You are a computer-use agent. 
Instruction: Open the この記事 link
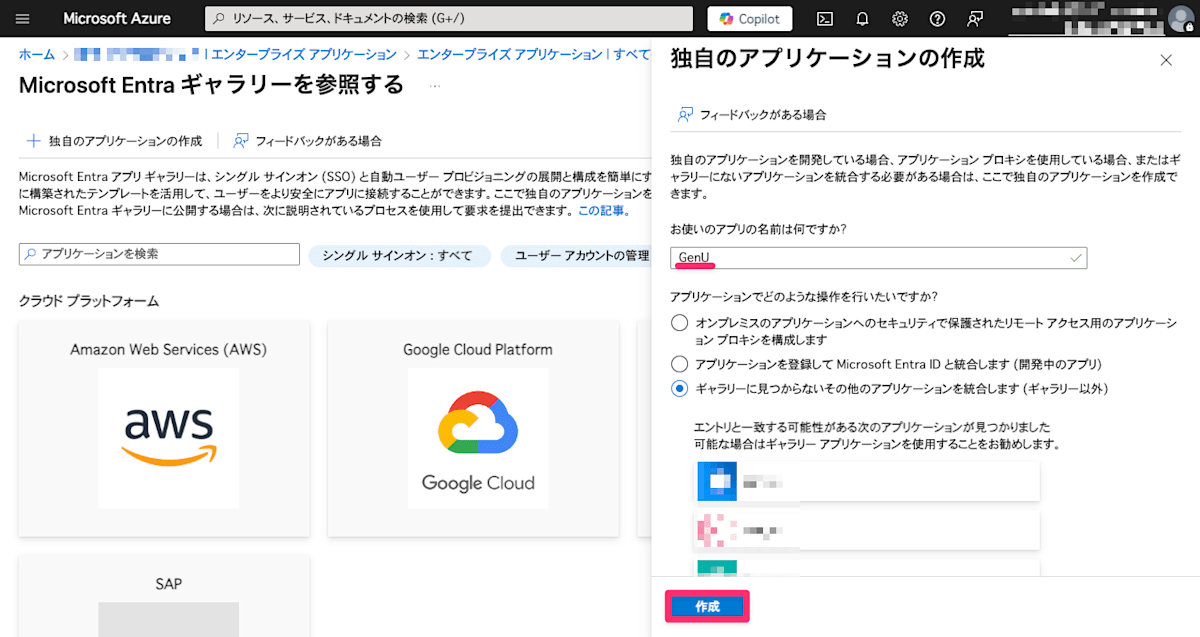pos(601,210)
